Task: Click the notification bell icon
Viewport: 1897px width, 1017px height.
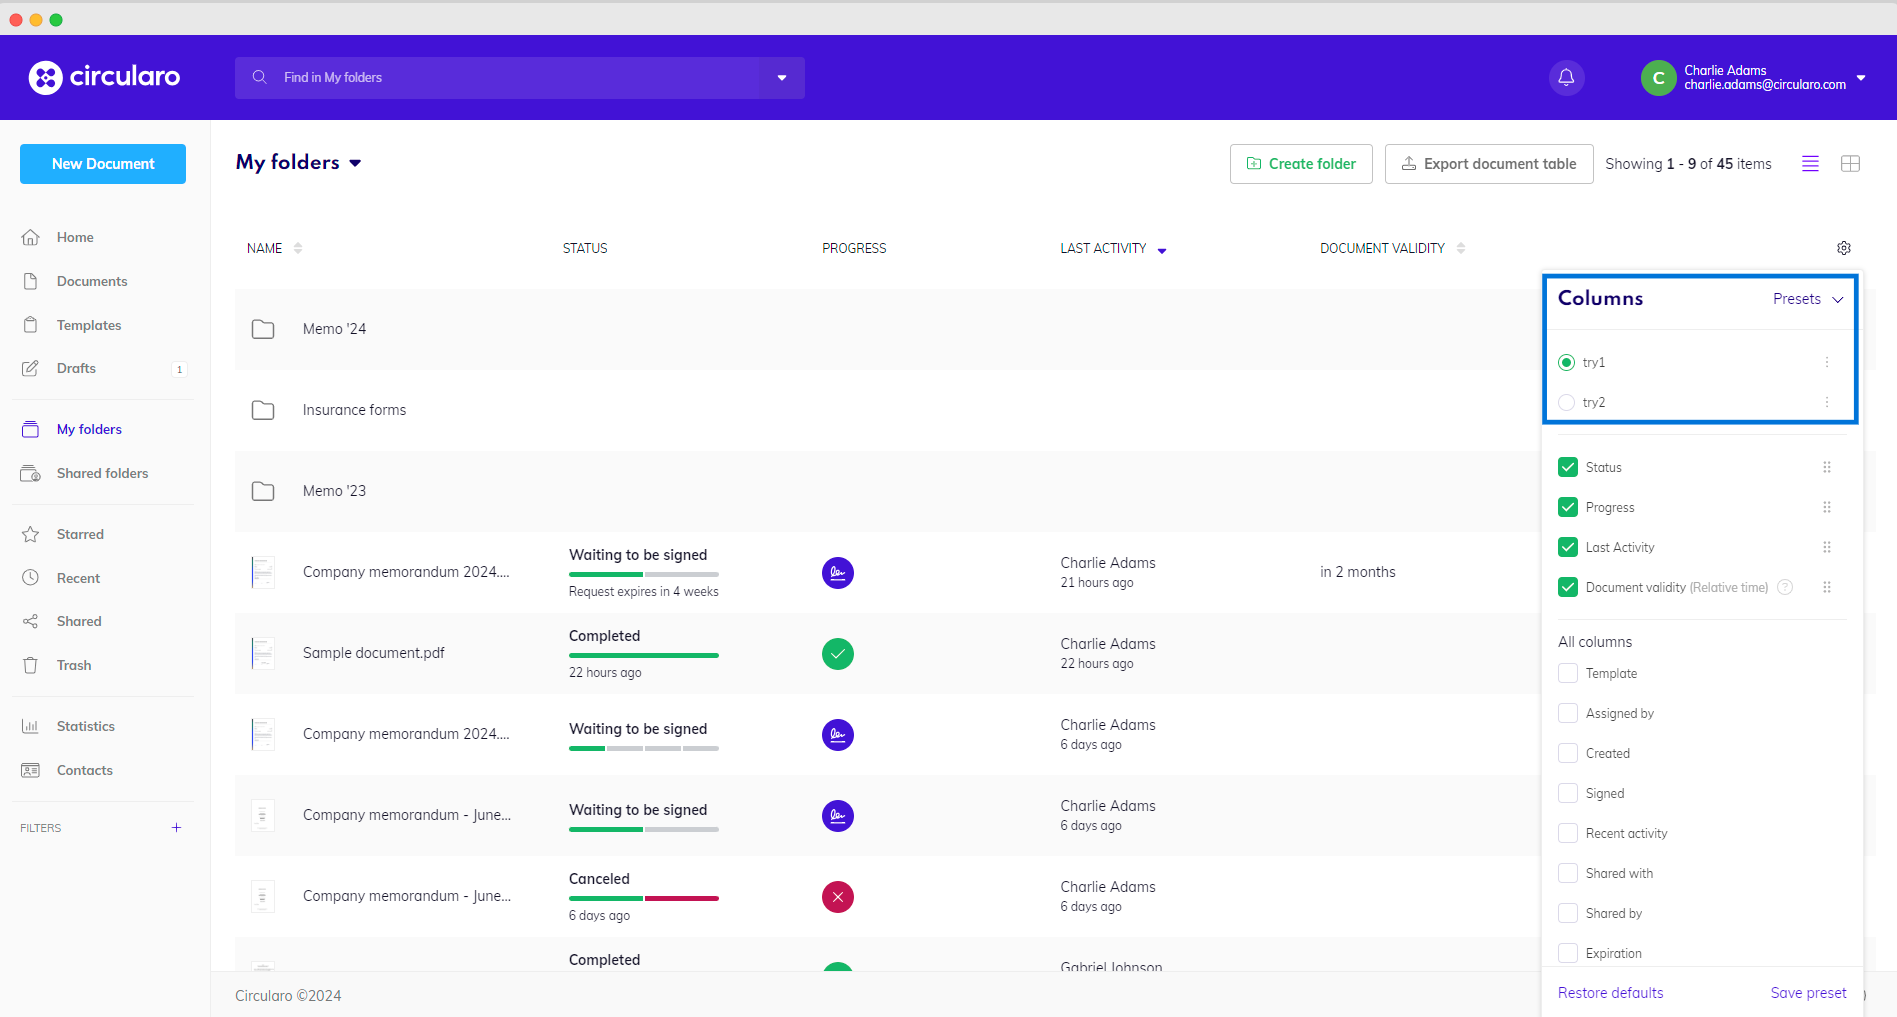Action: pyautogui.click(x=1566, y=78)
